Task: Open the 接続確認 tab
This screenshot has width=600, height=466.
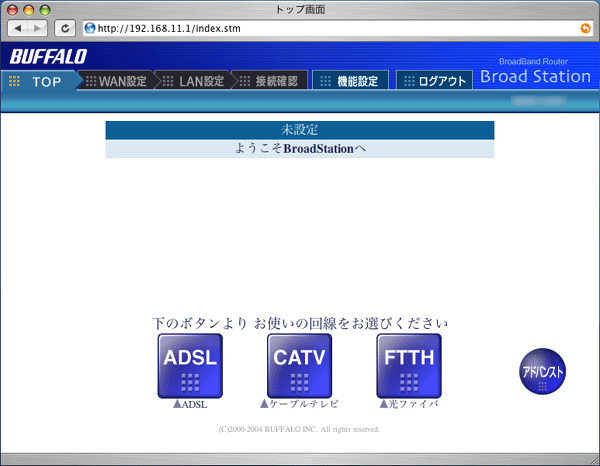Action: point(270,81)
